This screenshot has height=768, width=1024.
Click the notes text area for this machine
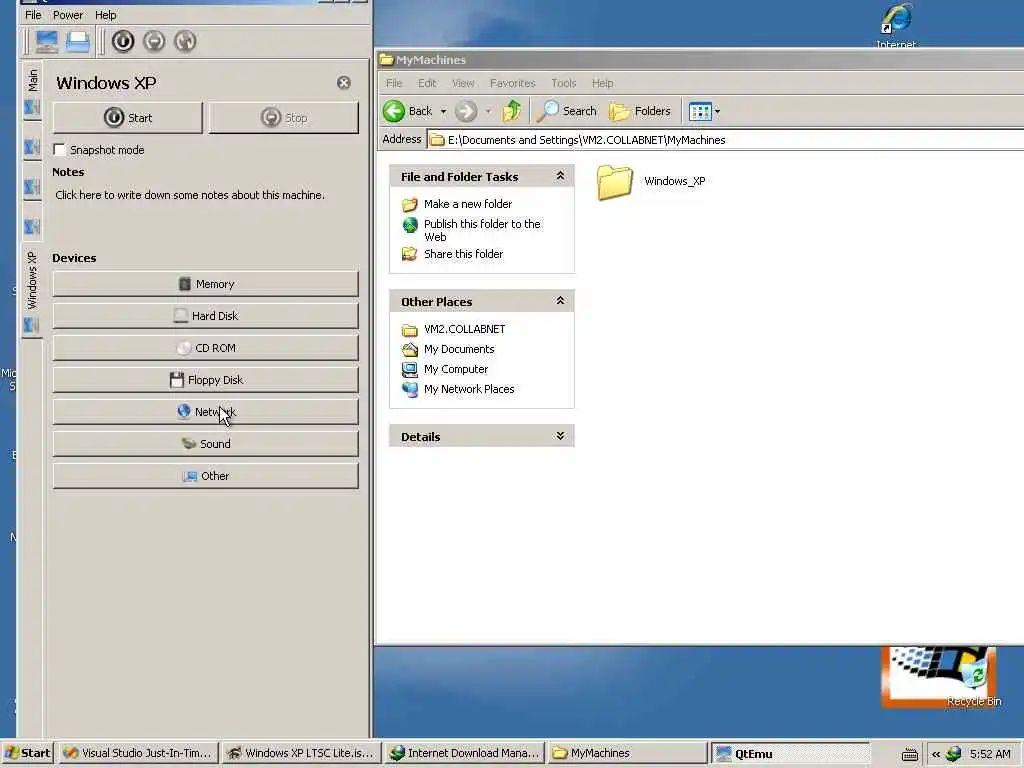coord(205,210)
